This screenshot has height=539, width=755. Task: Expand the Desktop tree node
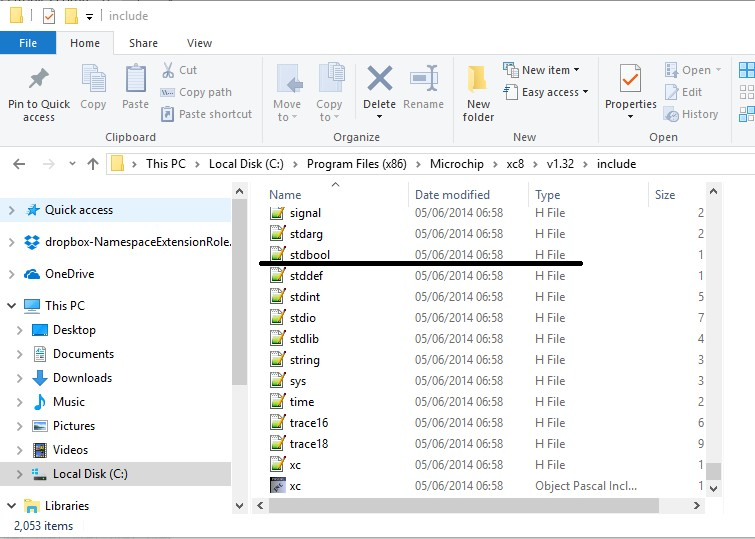[x=20, y=330]
